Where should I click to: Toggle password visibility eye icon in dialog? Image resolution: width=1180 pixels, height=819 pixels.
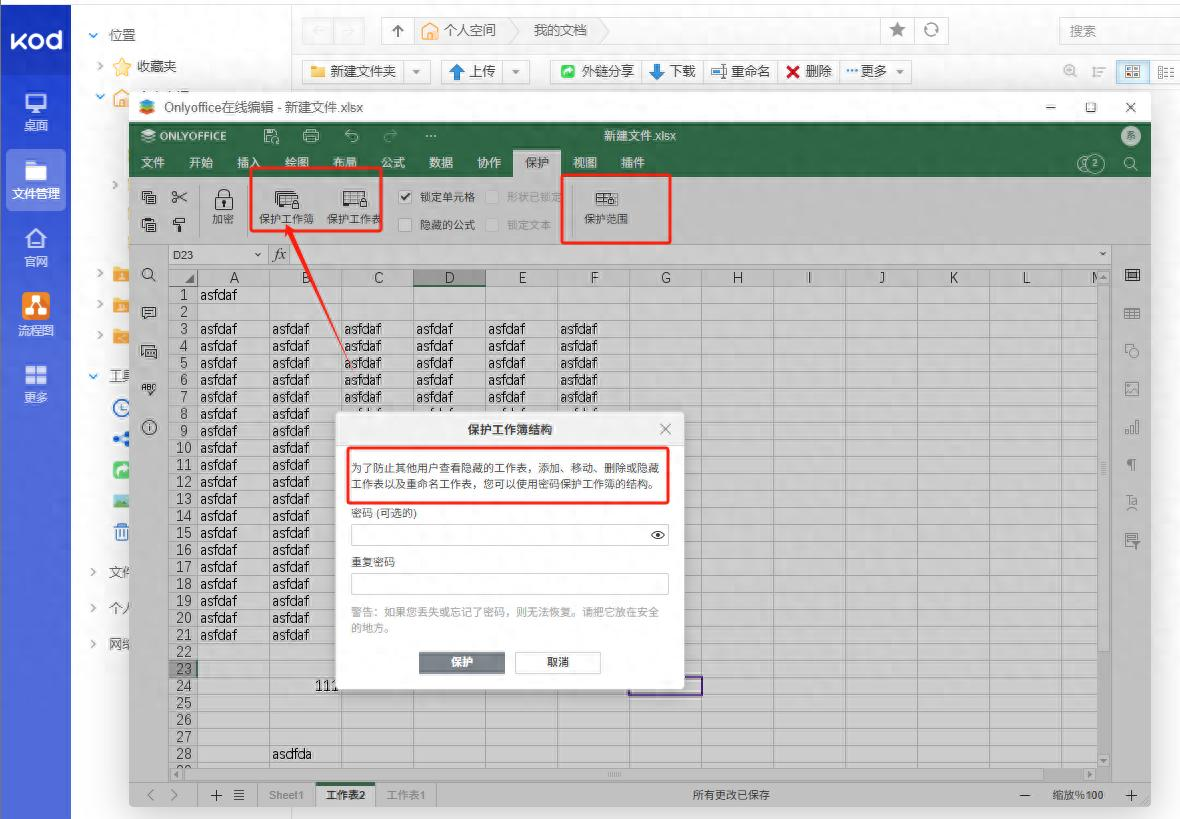[x=658, y=535]
